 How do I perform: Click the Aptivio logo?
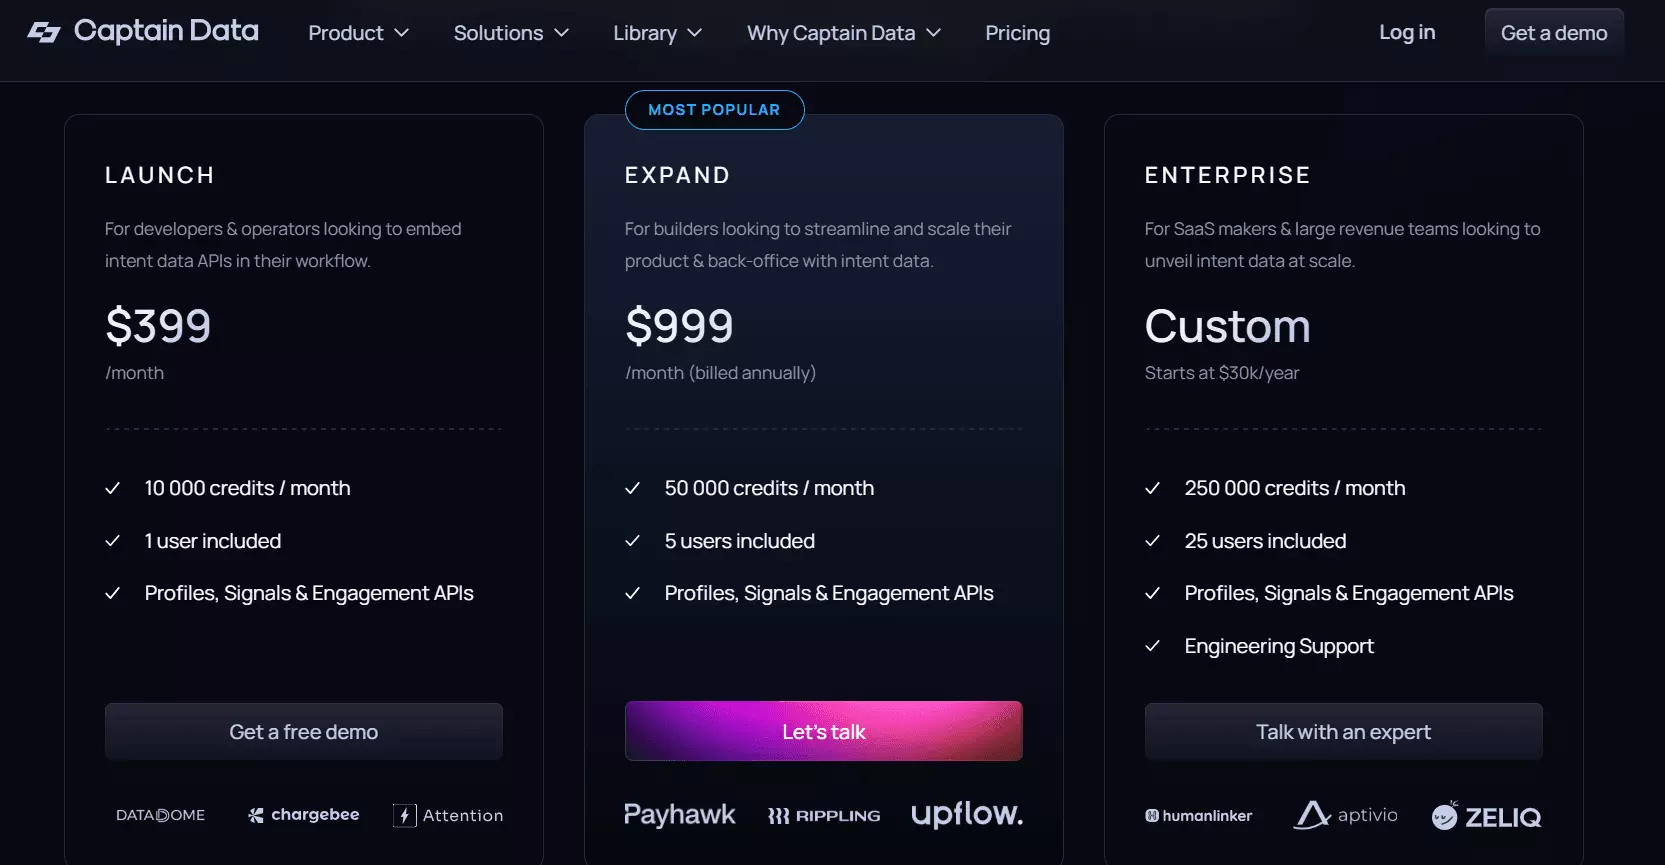pos(1346,815)
